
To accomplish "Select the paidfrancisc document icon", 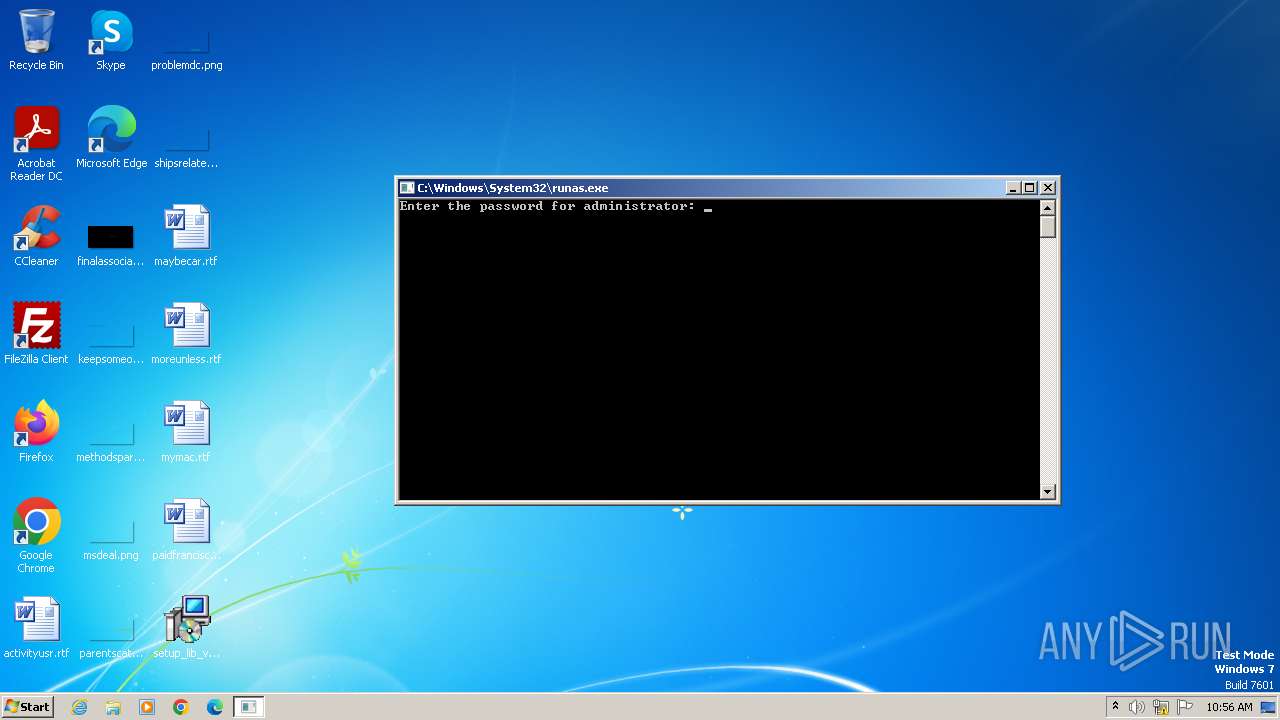I will coord(186,530).
